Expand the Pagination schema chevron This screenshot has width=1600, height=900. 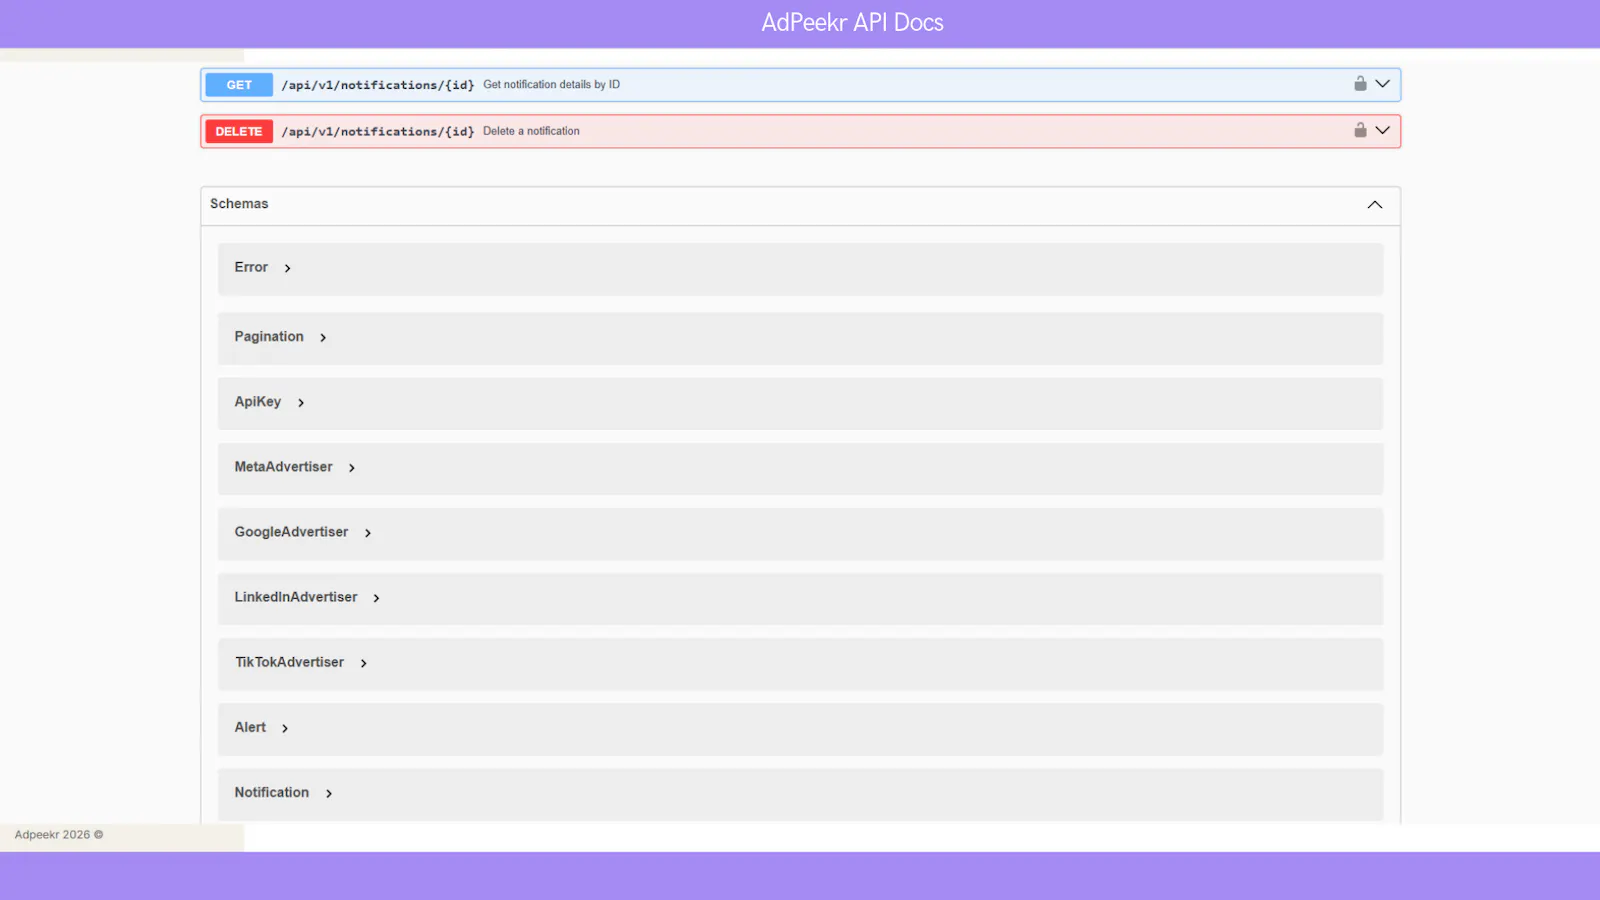tap(323, 338)
